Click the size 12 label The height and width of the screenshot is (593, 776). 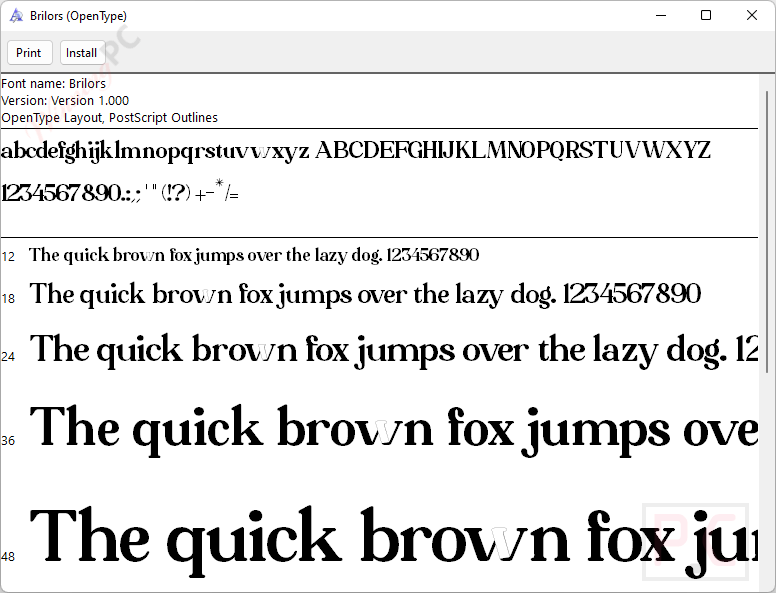click(8, 257)
